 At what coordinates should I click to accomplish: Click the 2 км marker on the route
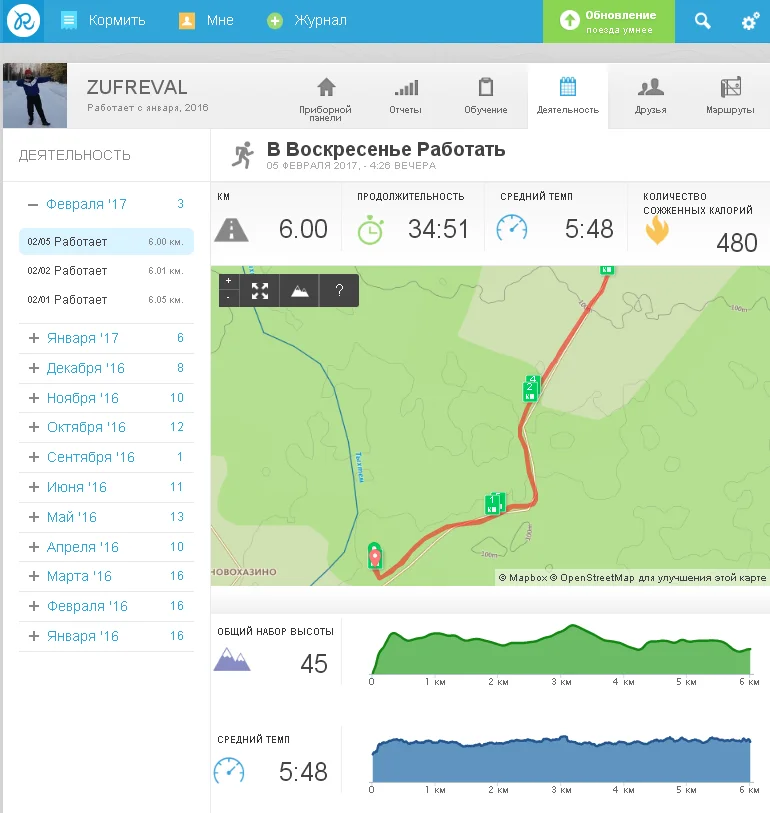[x=530, y=391]
